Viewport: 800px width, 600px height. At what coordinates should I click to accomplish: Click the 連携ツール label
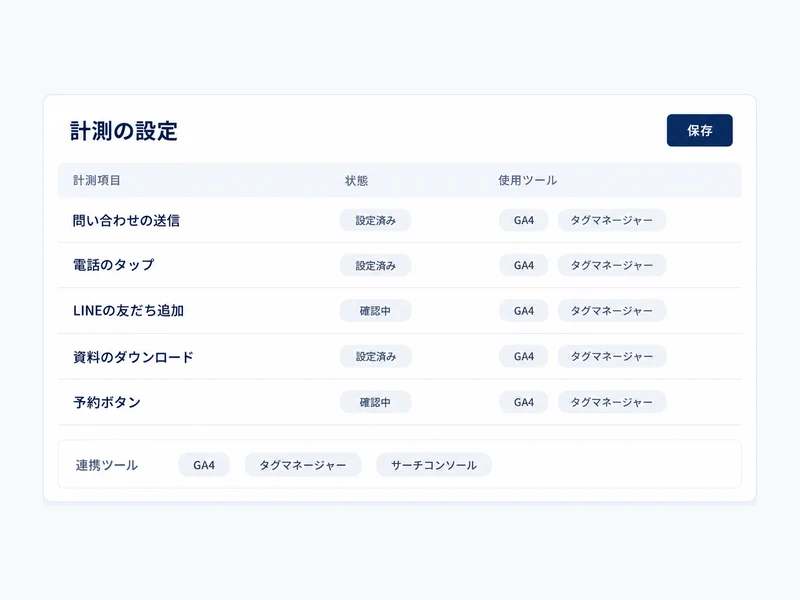tap(107, 465)
